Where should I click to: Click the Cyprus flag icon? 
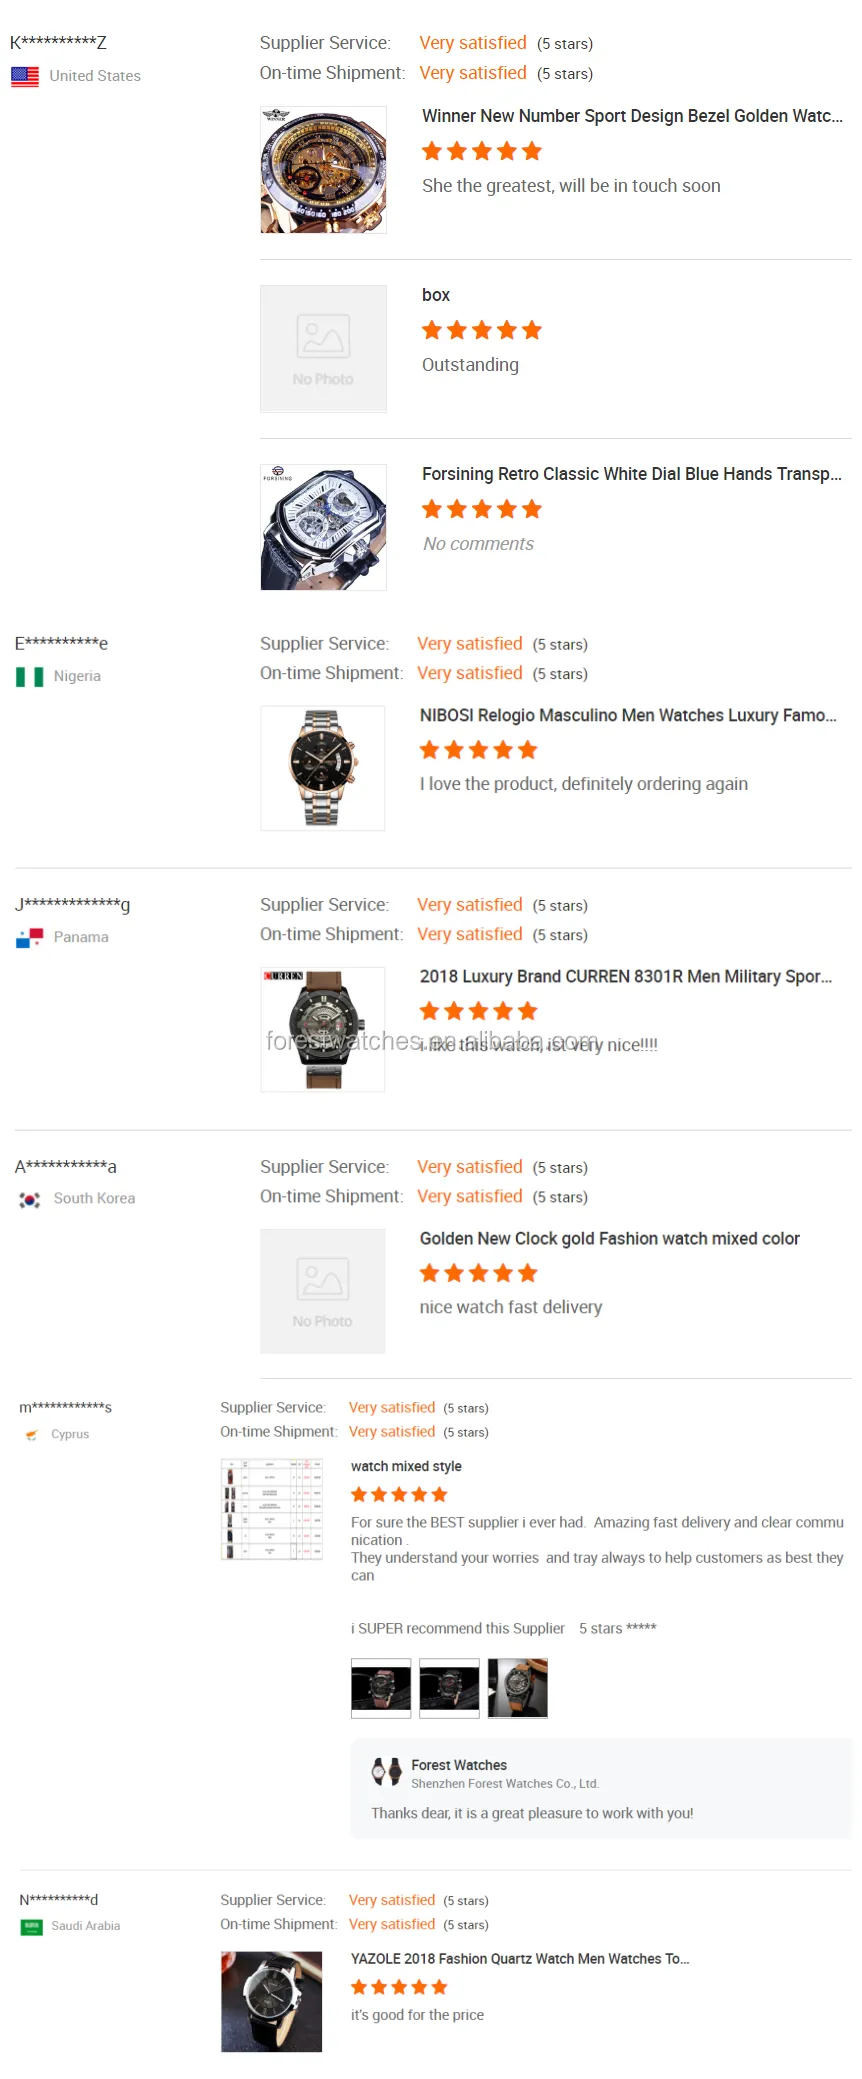pos(31,1435)
